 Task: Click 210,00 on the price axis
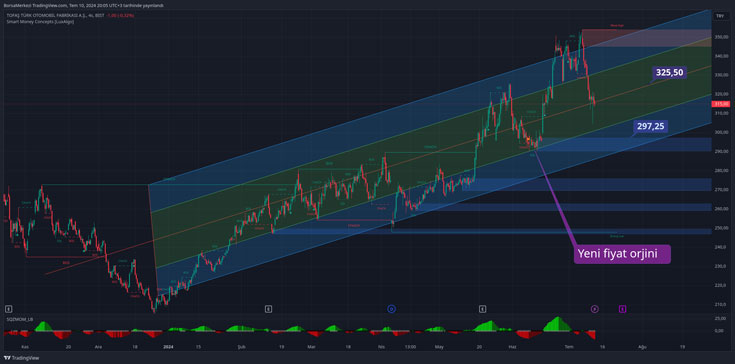point(720,305)
